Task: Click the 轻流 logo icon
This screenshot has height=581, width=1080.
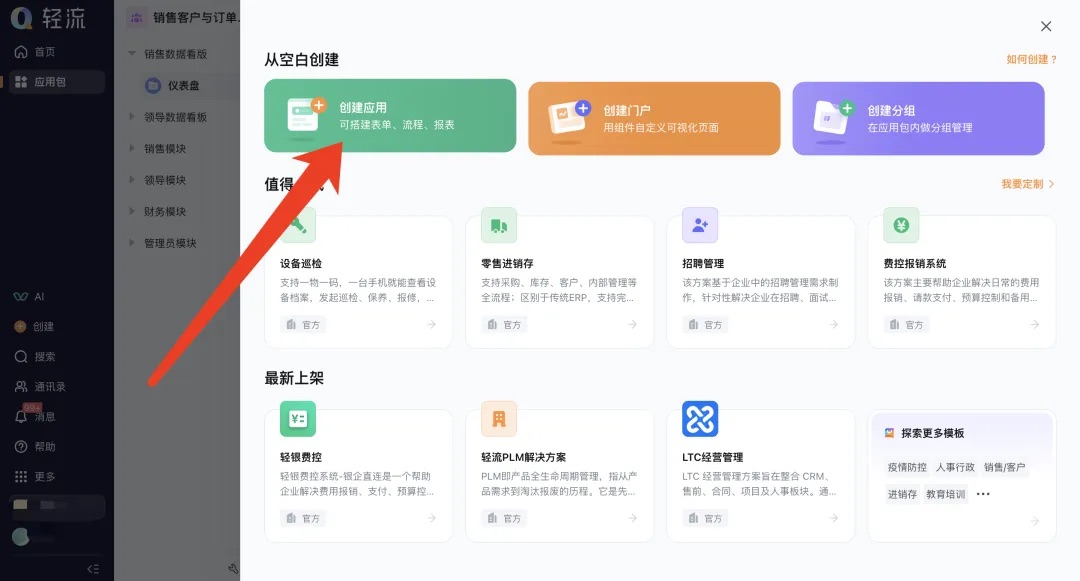Action: [21, 18]
